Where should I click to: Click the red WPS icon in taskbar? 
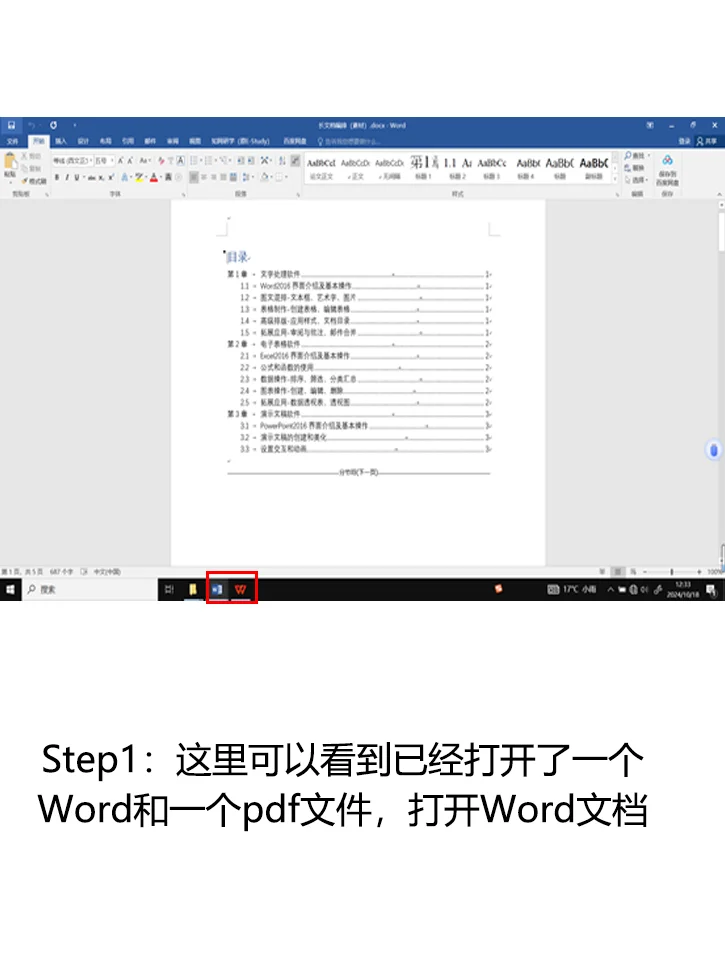click(x=241, y=590)
